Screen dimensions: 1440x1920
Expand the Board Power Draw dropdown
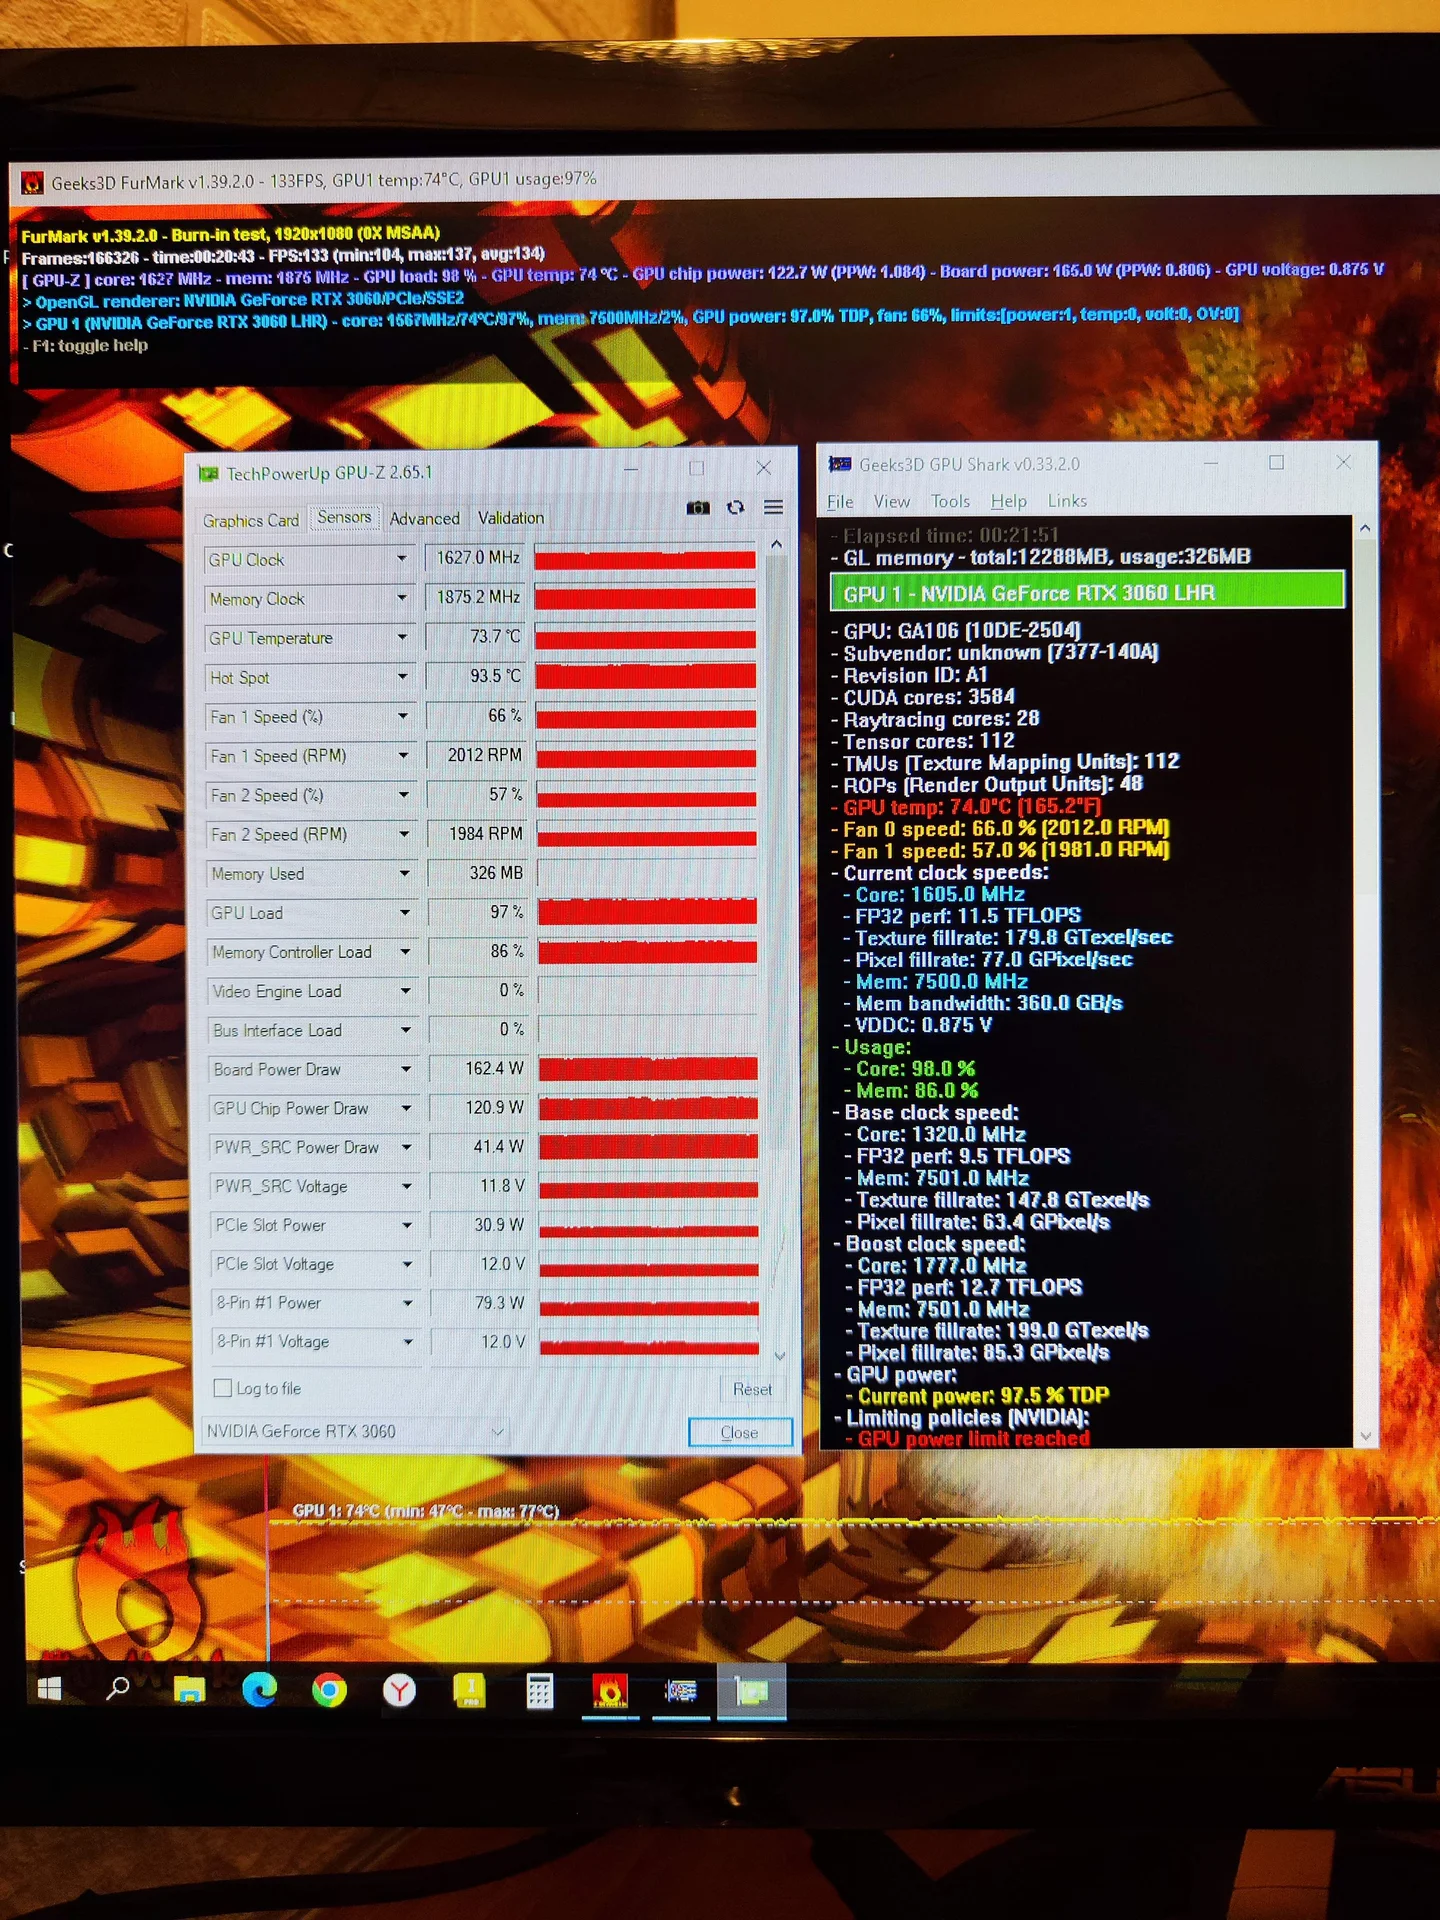406,1069
